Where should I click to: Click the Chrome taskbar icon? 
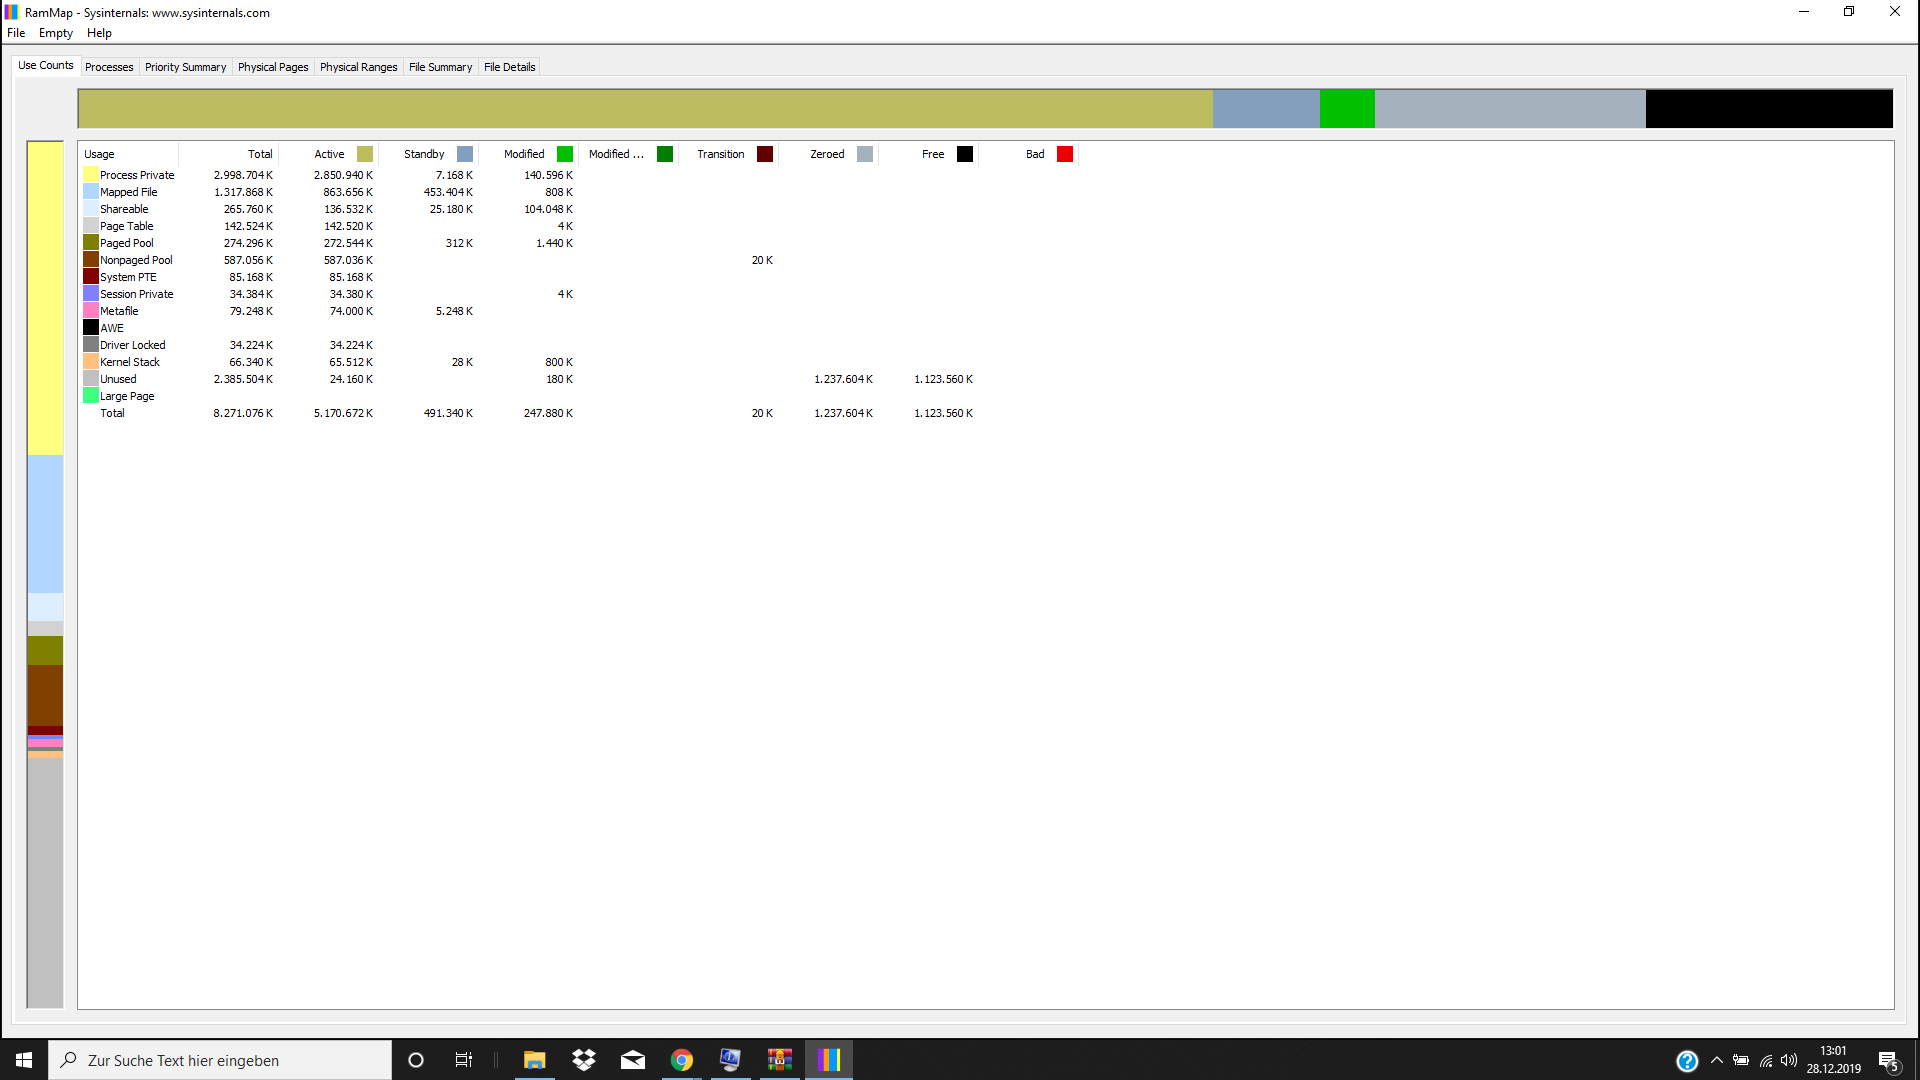682,1060
